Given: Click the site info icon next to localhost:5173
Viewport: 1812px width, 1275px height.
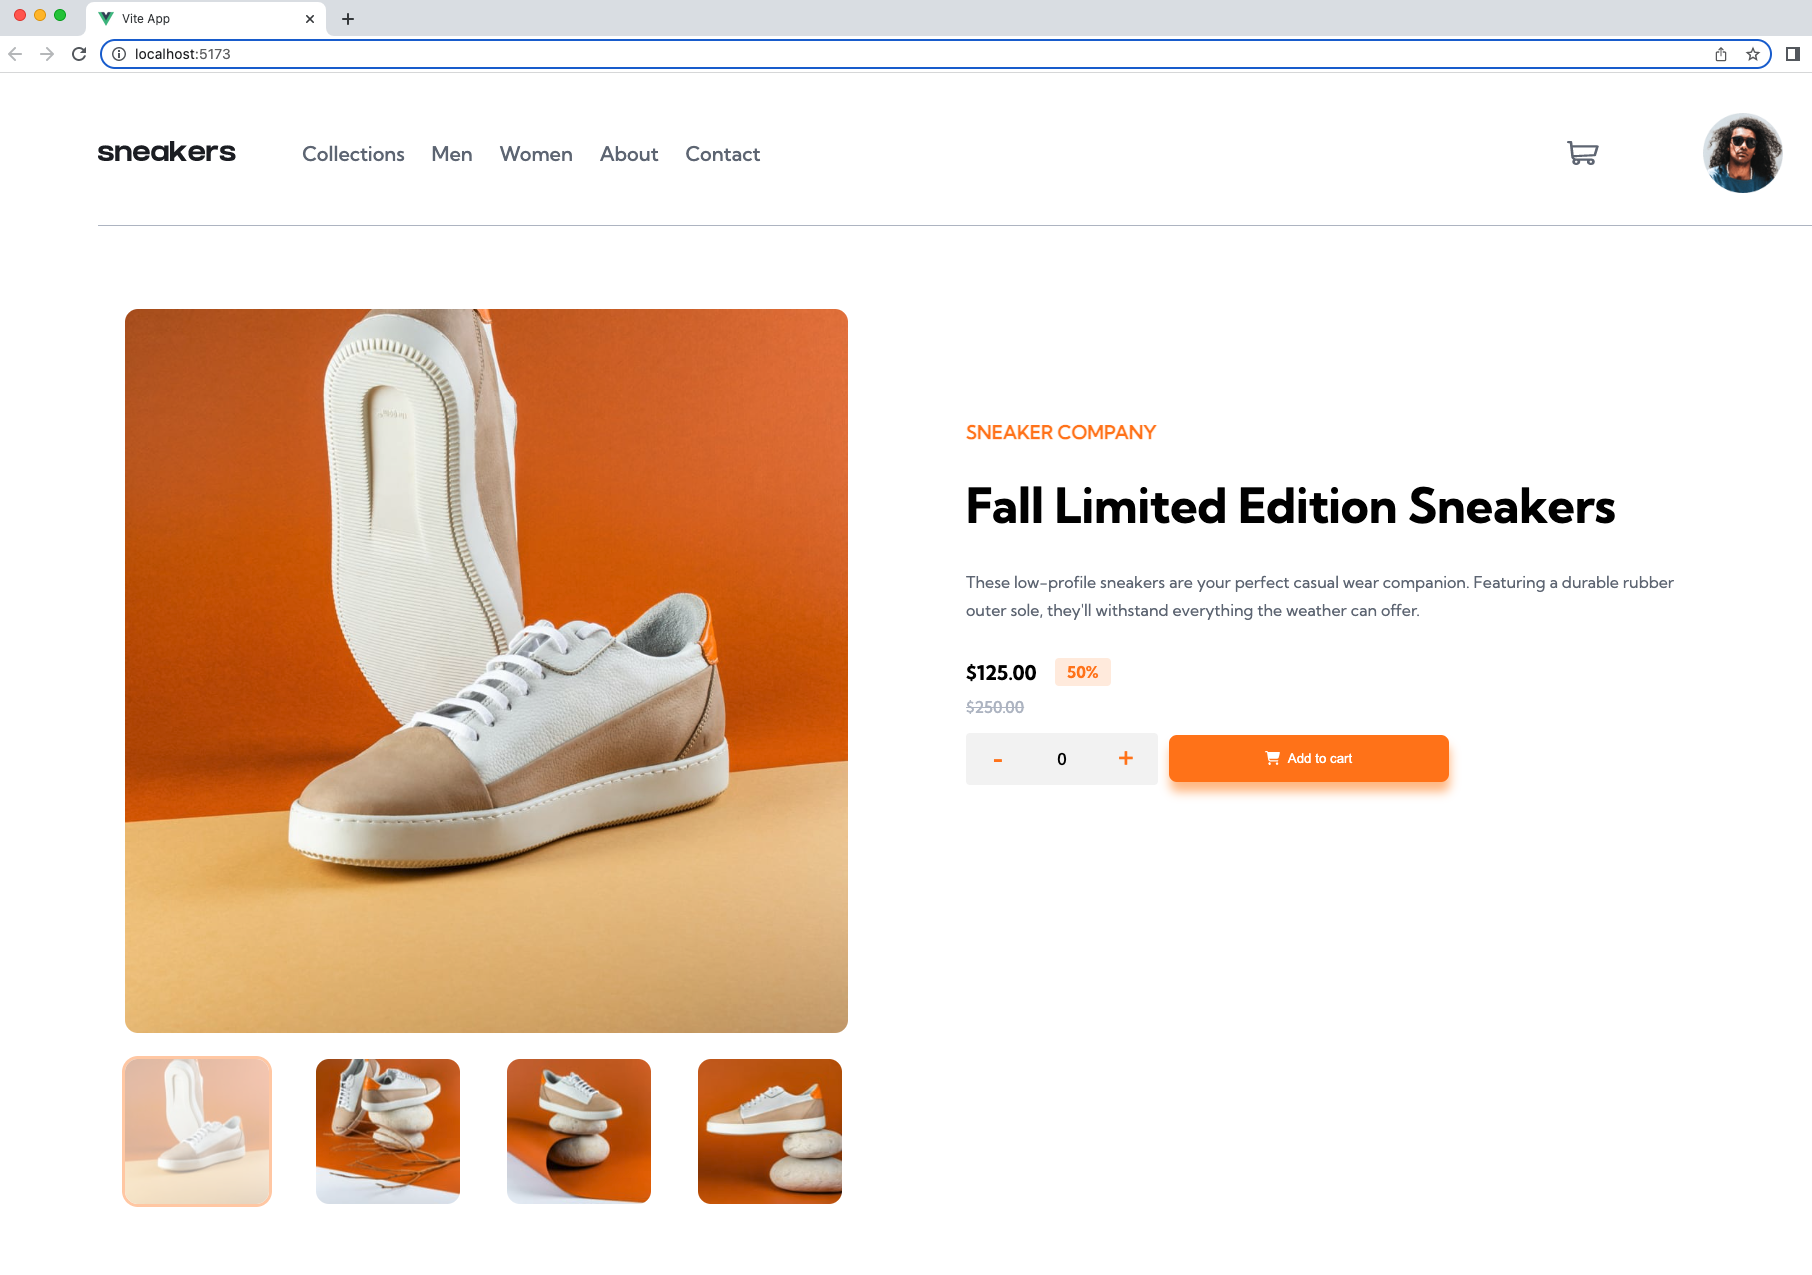Looking at the screenshot, I should point(119,54).
